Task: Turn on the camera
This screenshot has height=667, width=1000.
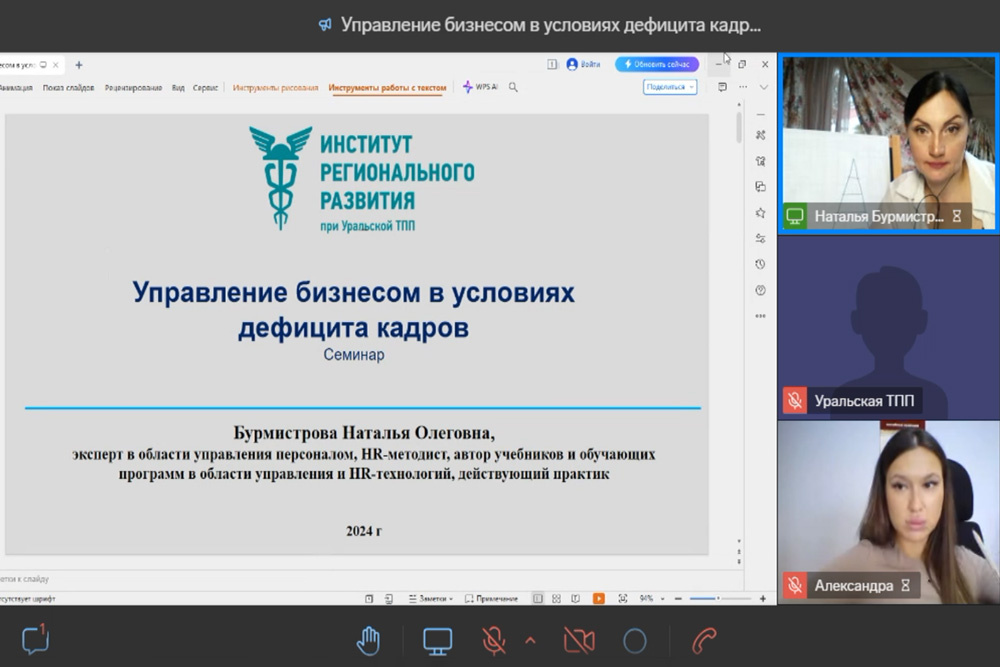Action: pos(579,641)
